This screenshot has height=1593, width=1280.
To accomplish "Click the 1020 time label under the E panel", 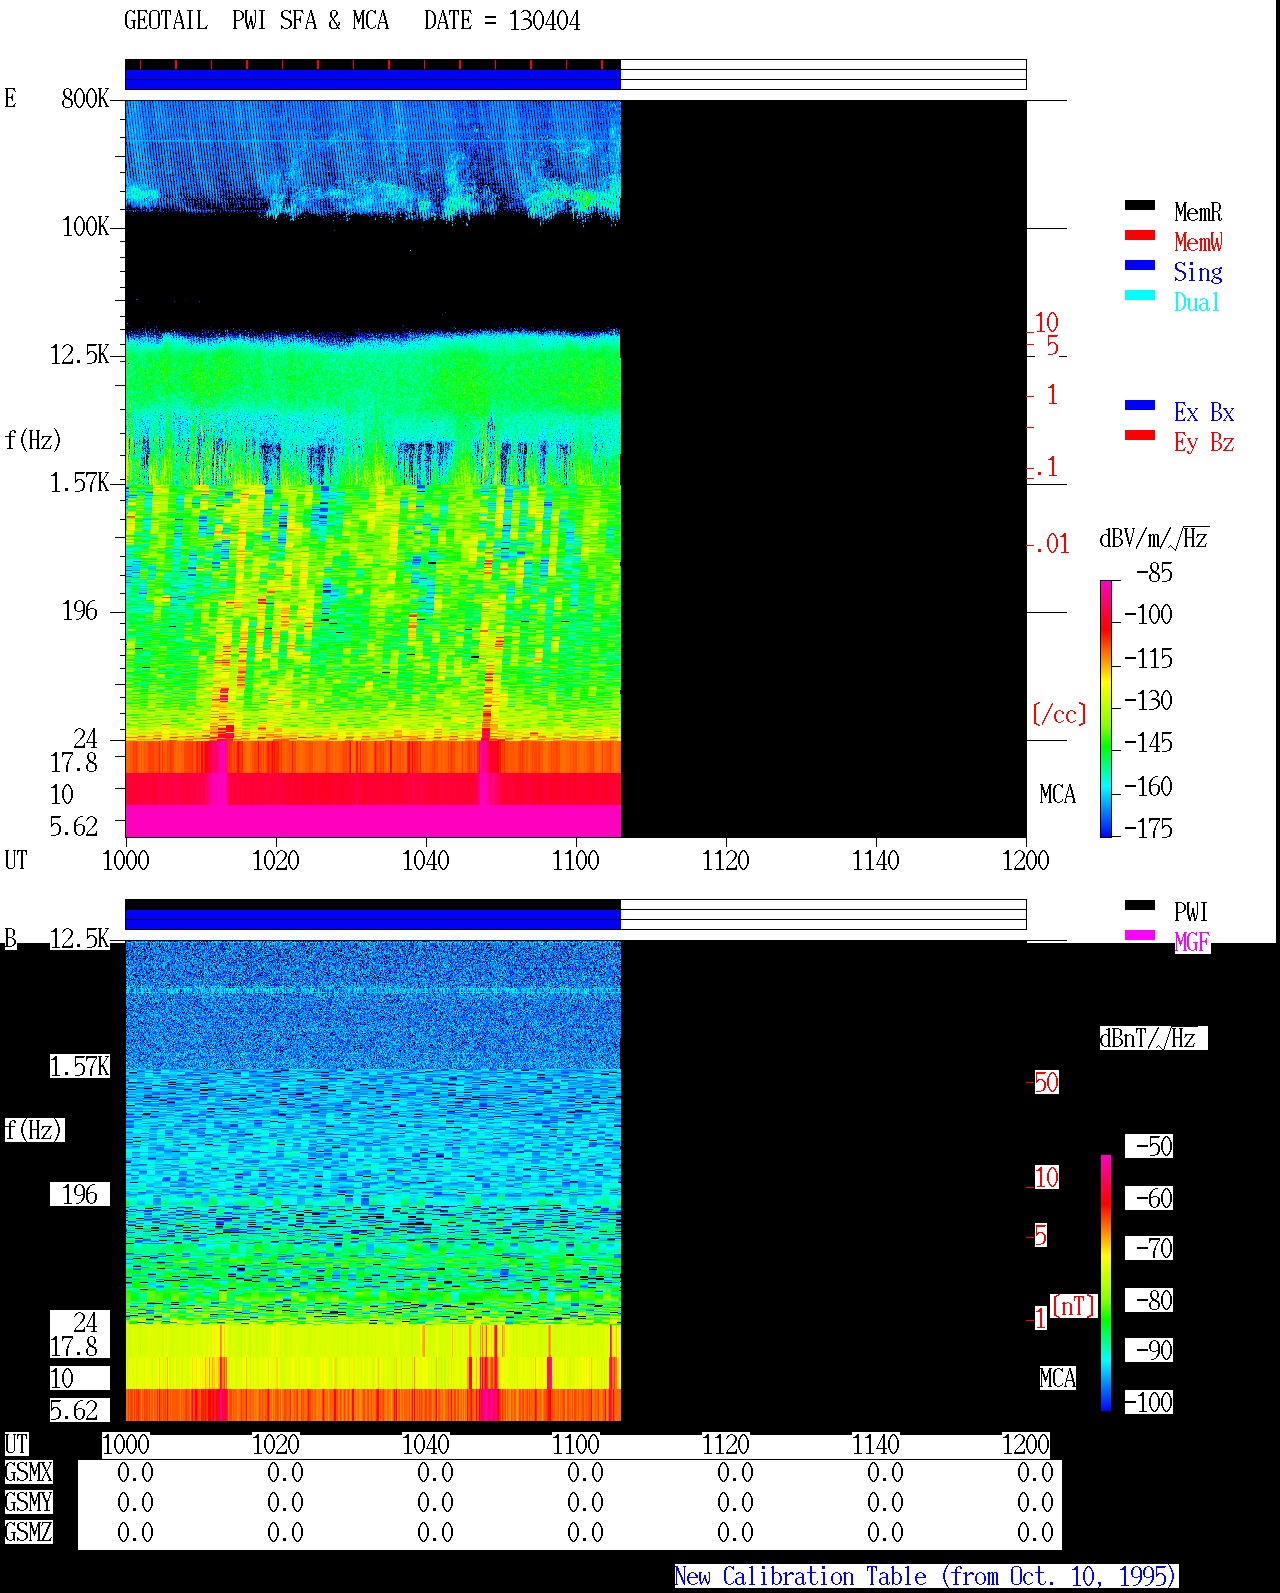I will [x=276, y=861].
